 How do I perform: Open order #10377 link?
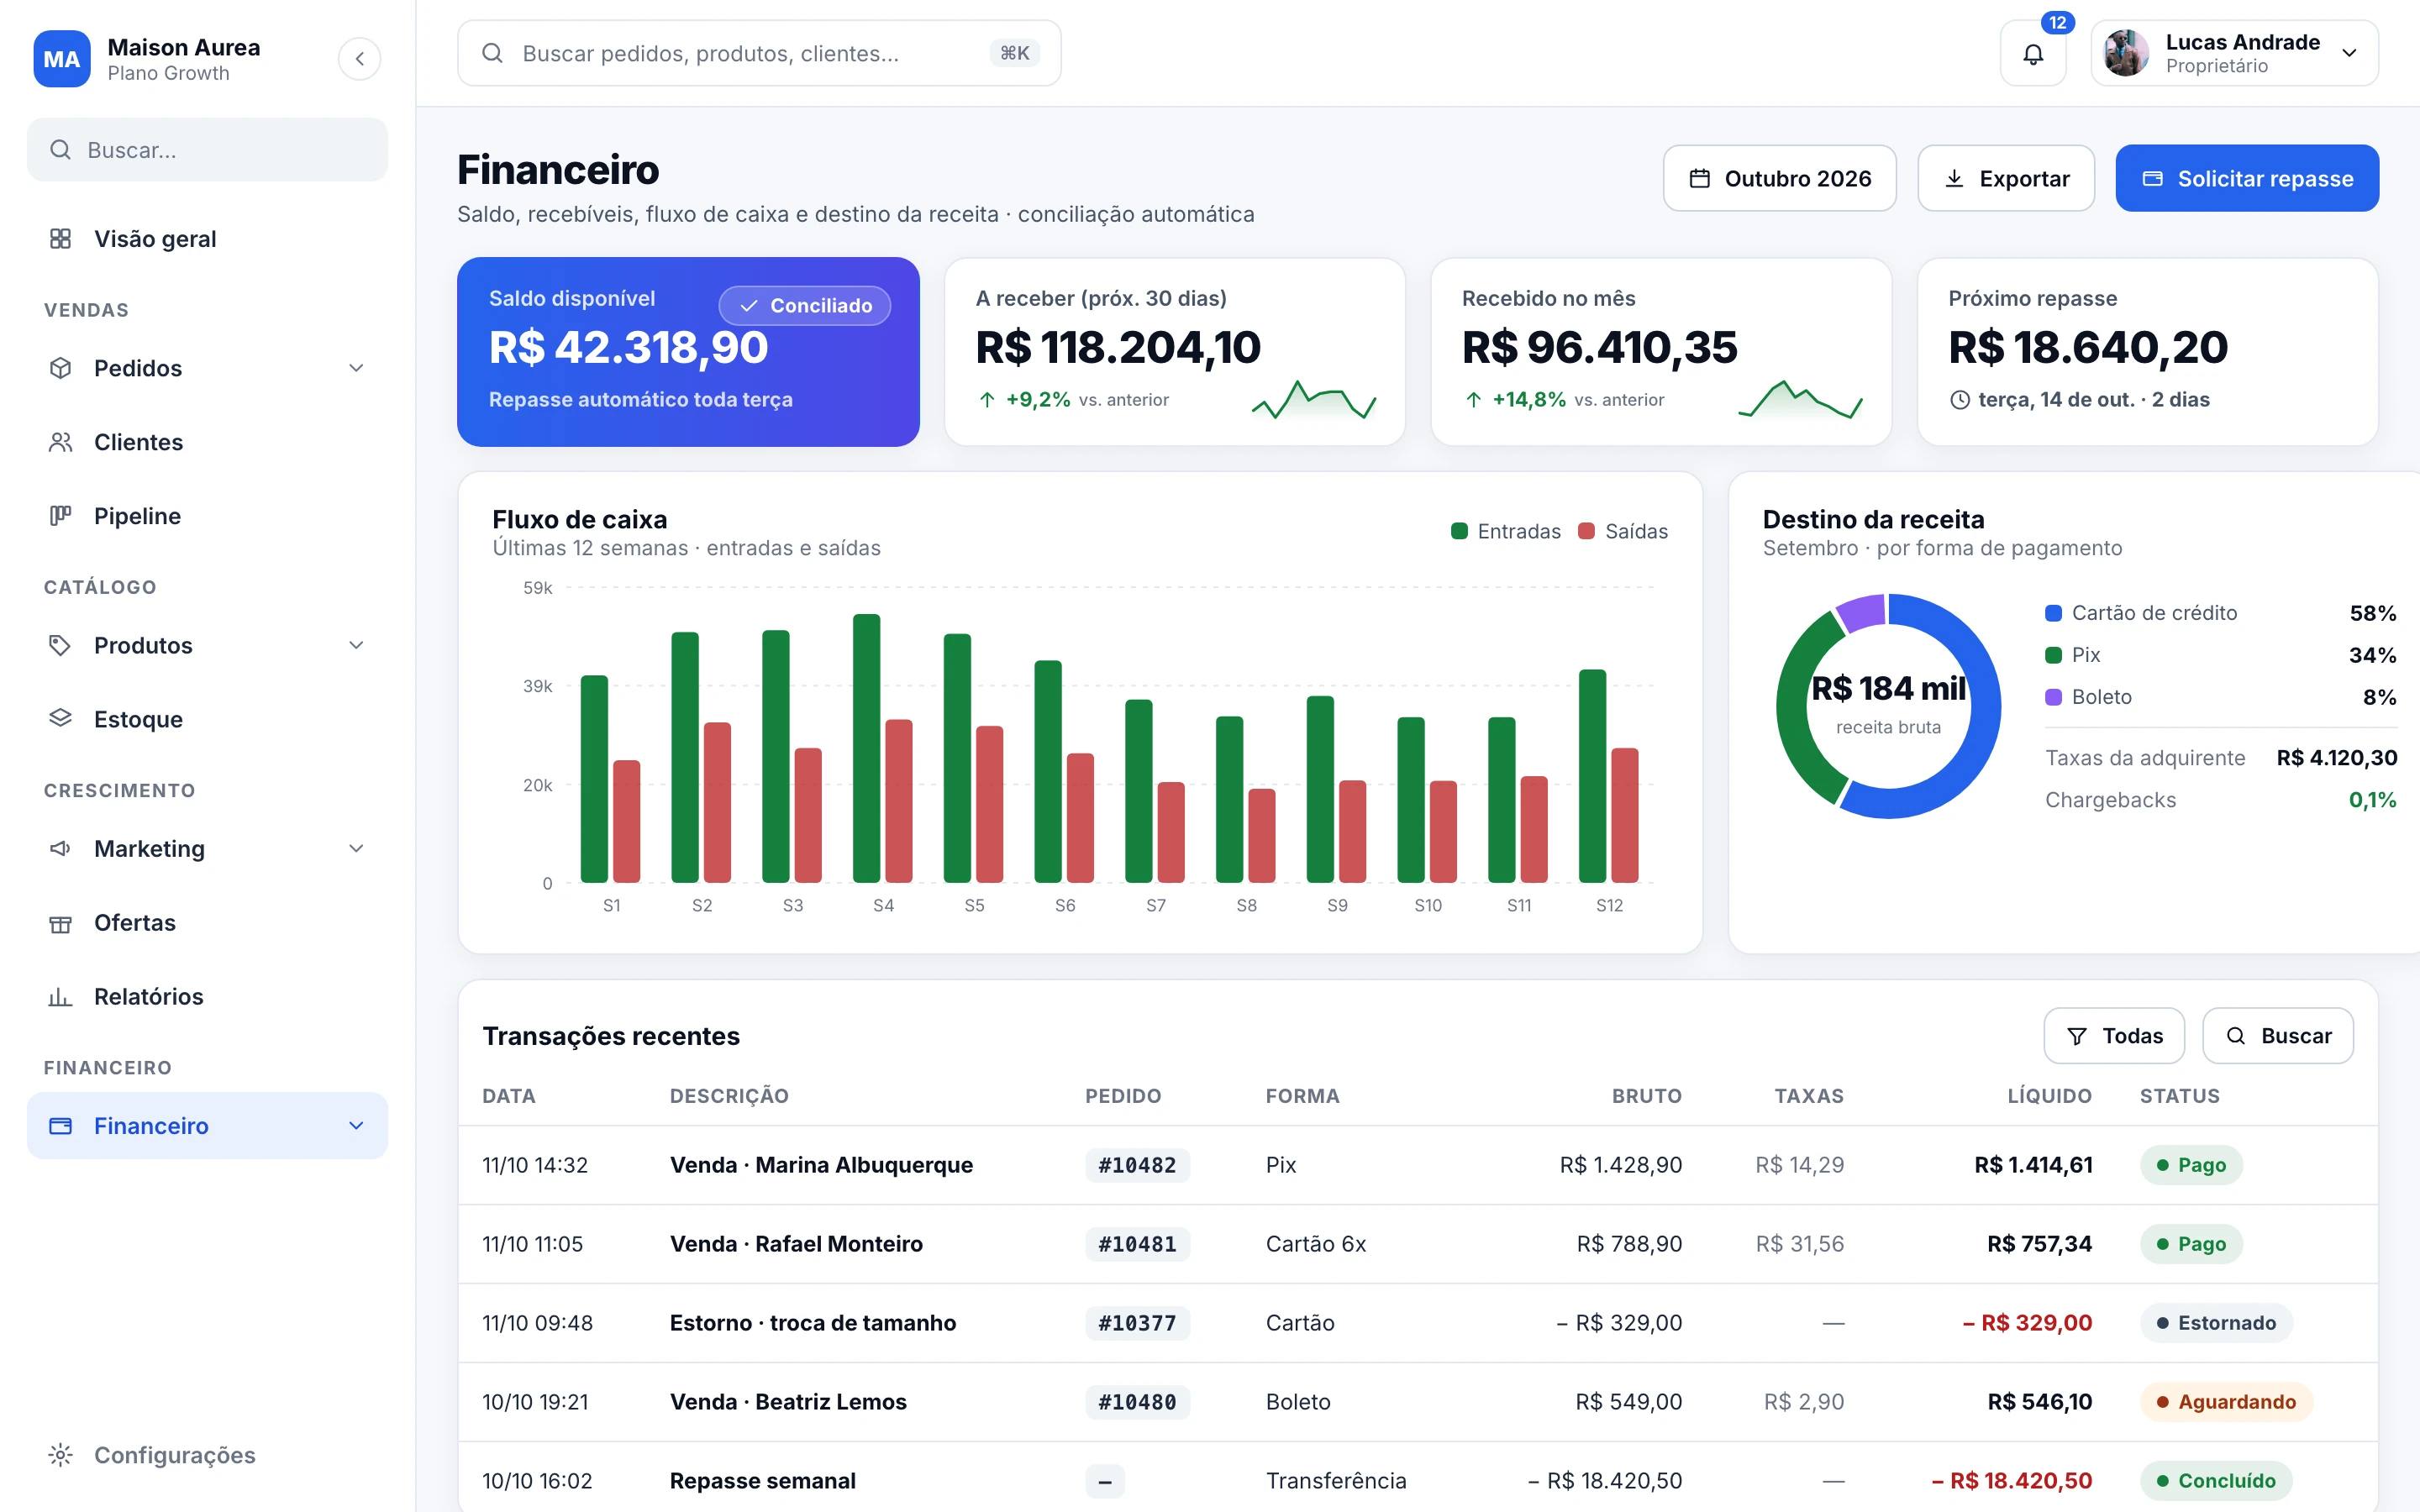tap(1137, 1323)
